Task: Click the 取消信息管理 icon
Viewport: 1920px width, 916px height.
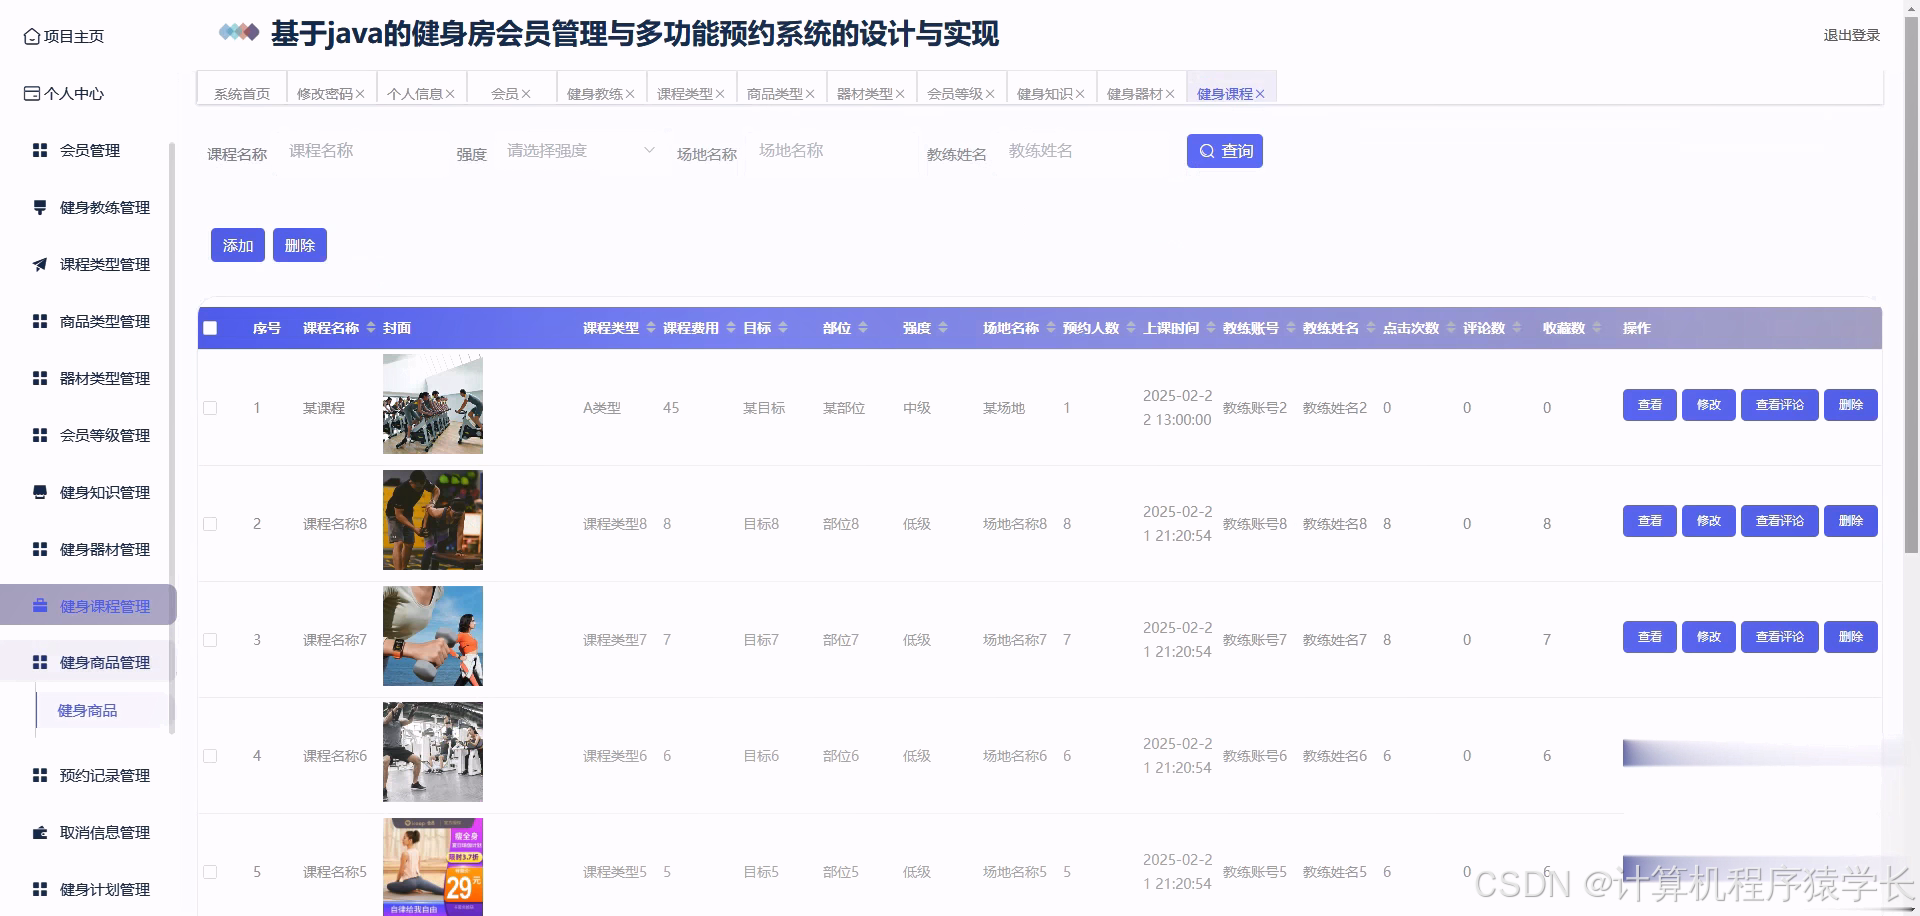Action: pyautogui.click(x=39, y=832)
